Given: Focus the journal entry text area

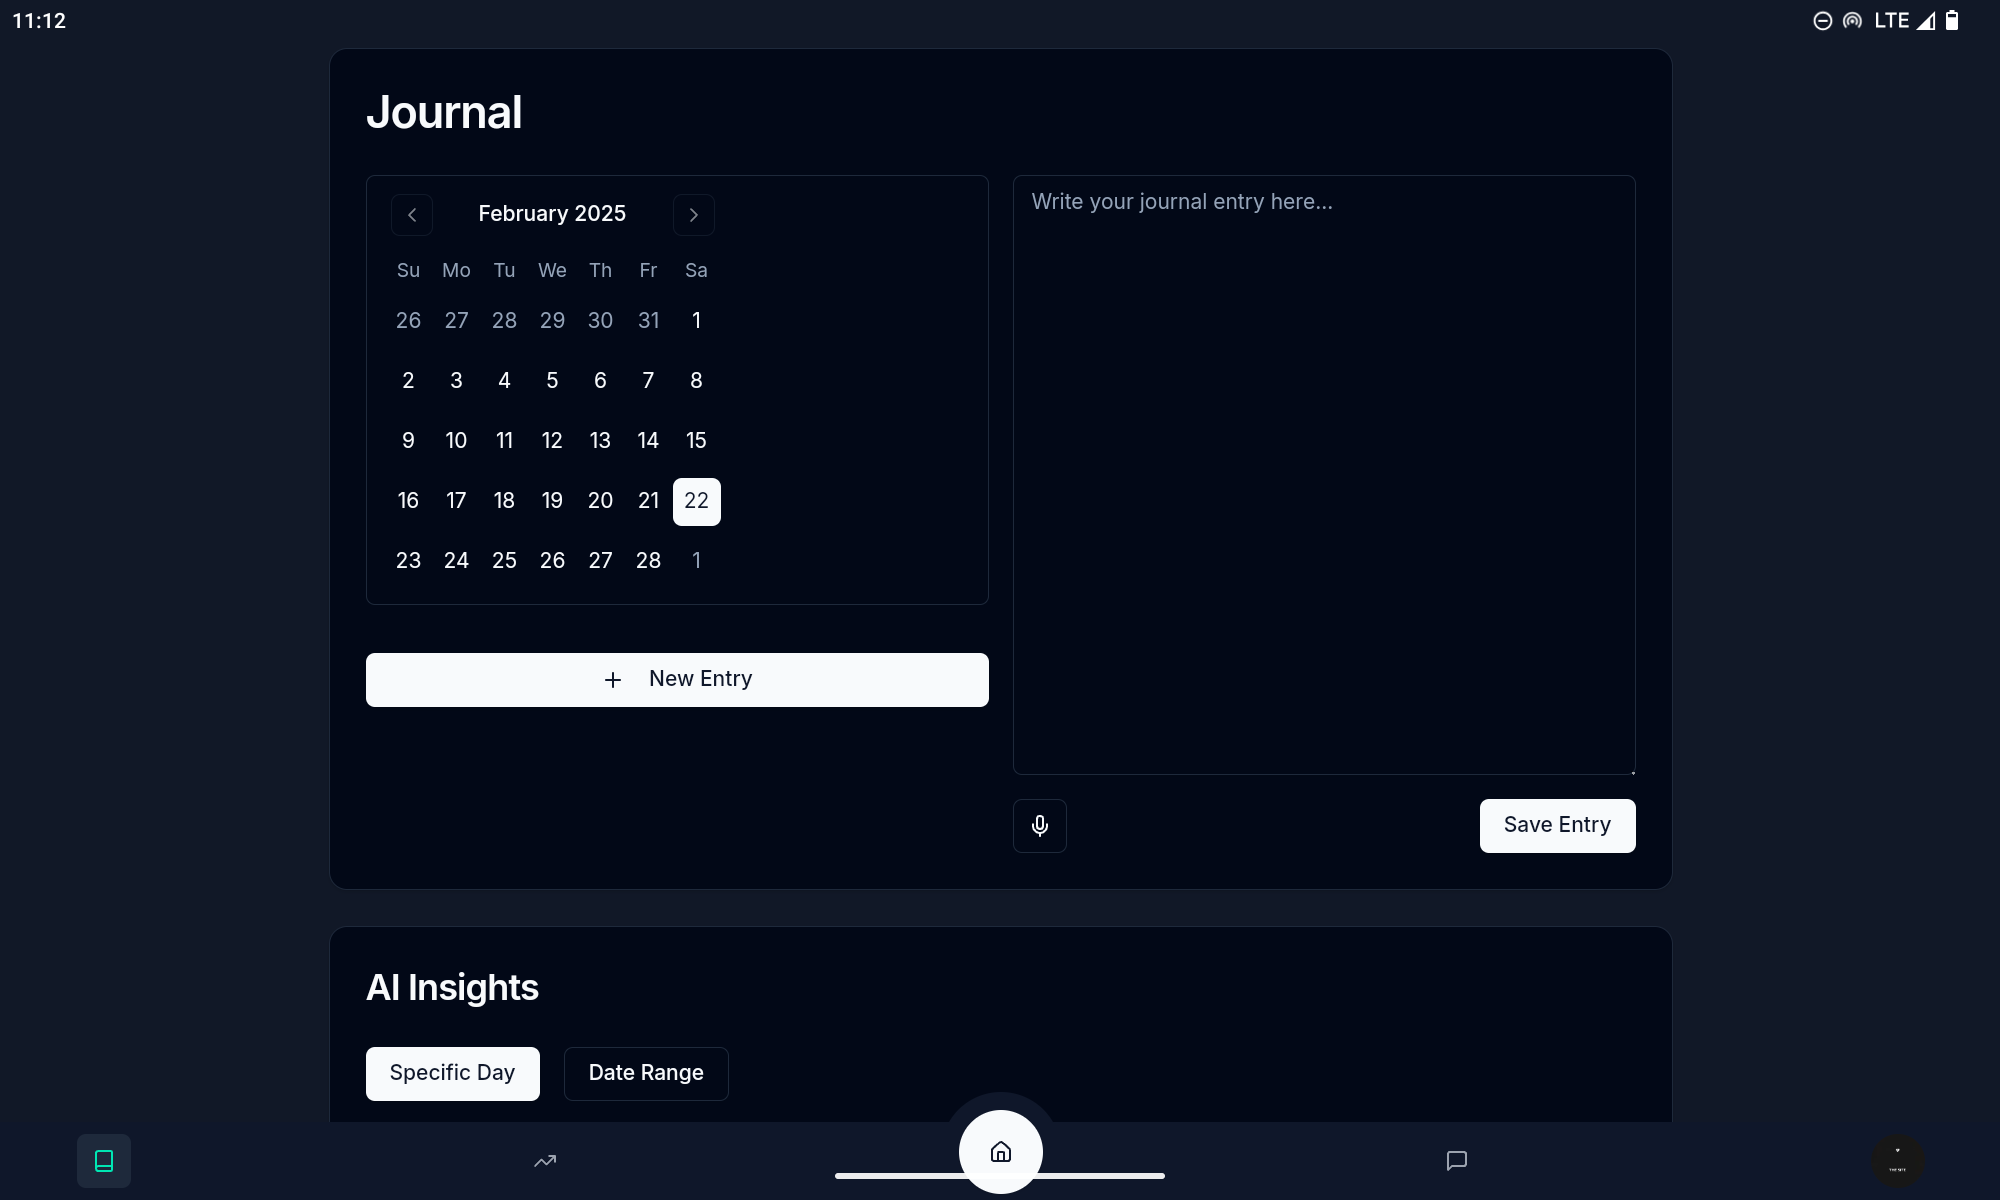Looking at the screenshot, I should 1324,475.
